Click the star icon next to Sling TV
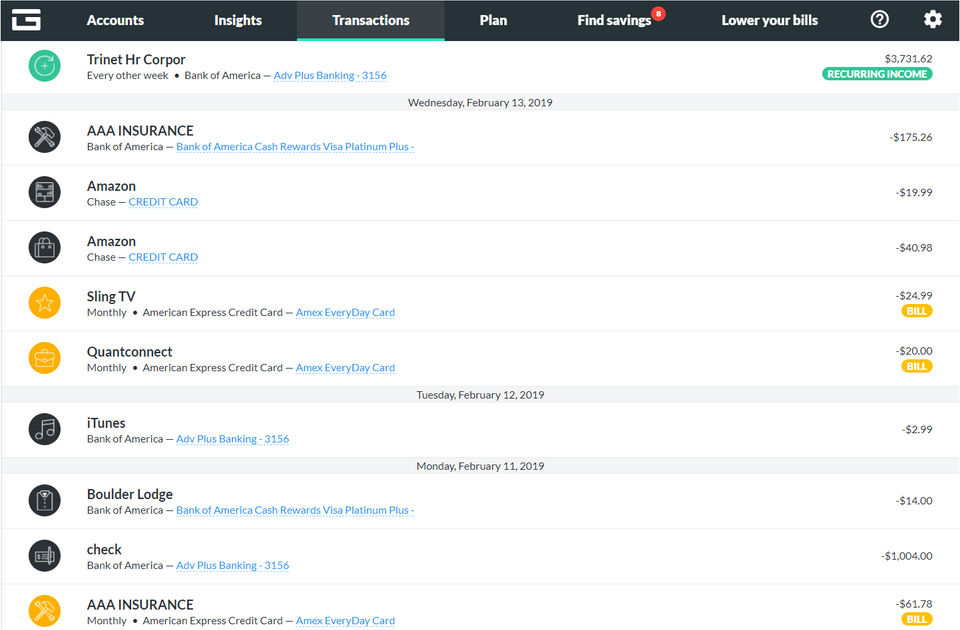The height and width of the screenshot is (630, 960). 45,302
